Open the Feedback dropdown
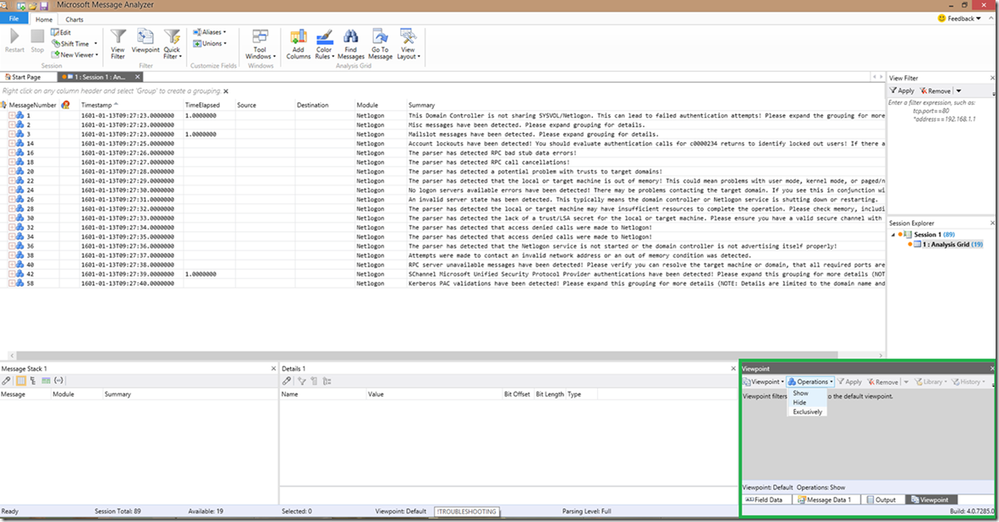 (959, 18)
